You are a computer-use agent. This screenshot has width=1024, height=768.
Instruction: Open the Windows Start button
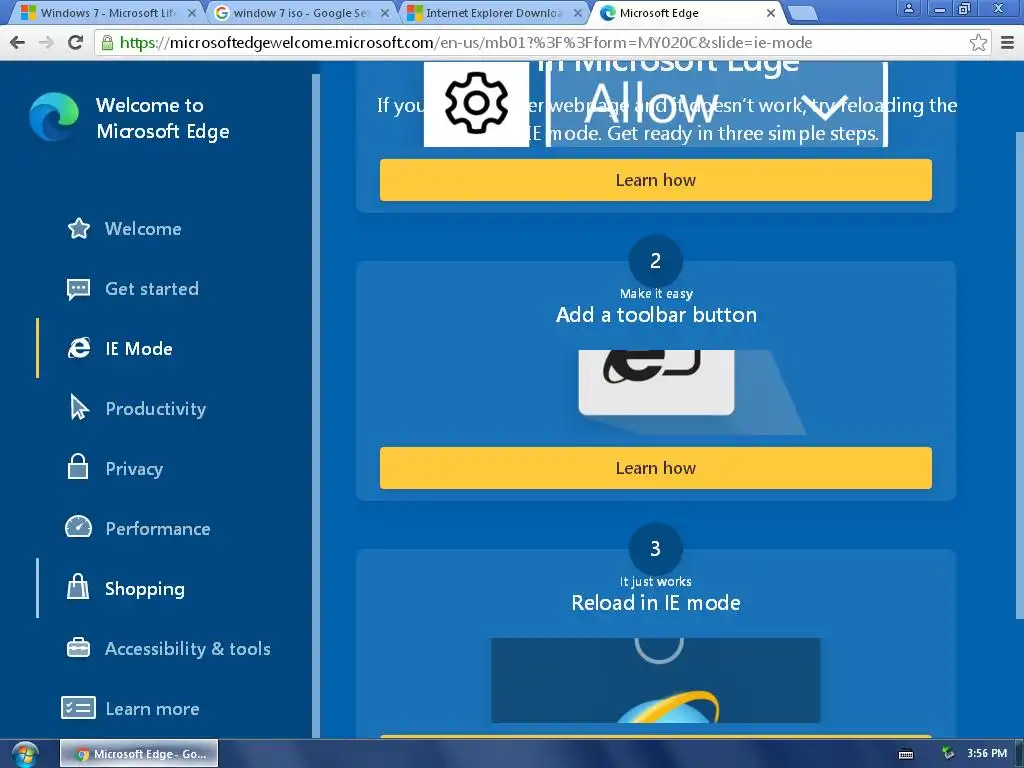click(x=25, y=754)
